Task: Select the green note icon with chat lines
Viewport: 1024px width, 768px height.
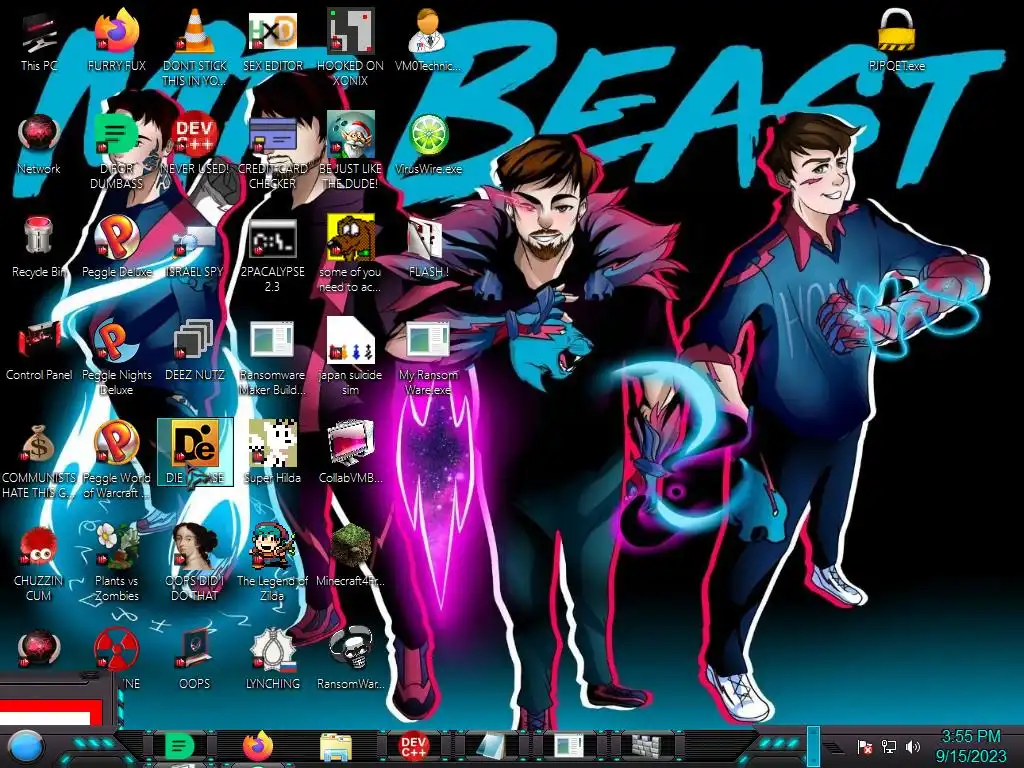Action: (x=116, y=152)
